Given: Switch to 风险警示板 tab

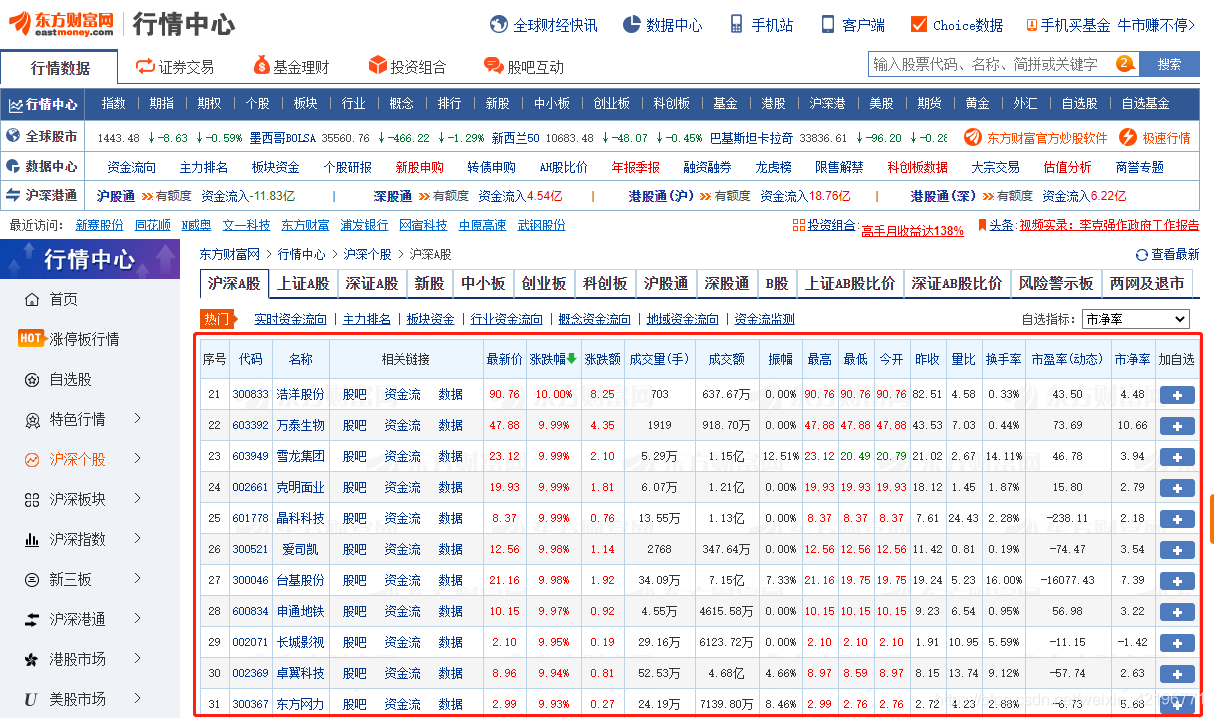Looking at the screenshot, I should coord(1056,284).
